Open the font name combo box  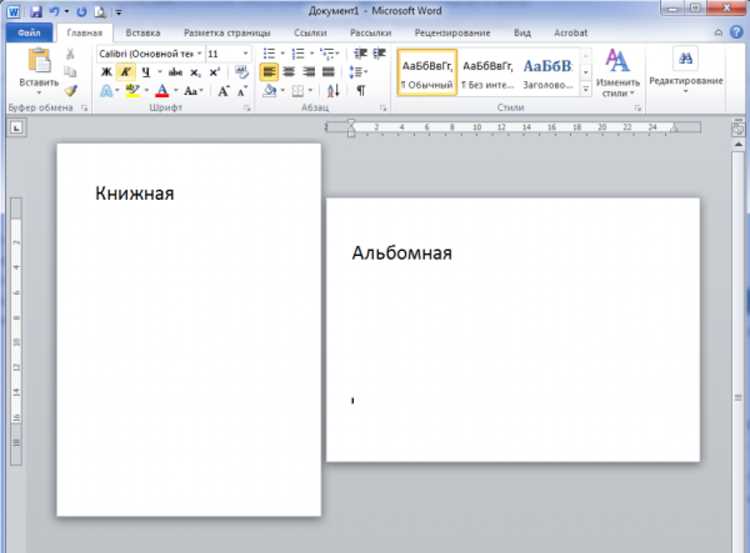coord(150,54)
